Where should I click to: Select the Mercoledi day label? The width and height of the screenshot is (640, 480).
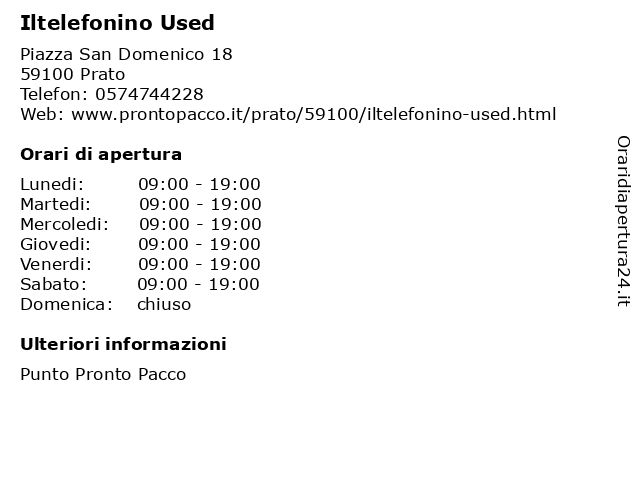tap(64, 224)
